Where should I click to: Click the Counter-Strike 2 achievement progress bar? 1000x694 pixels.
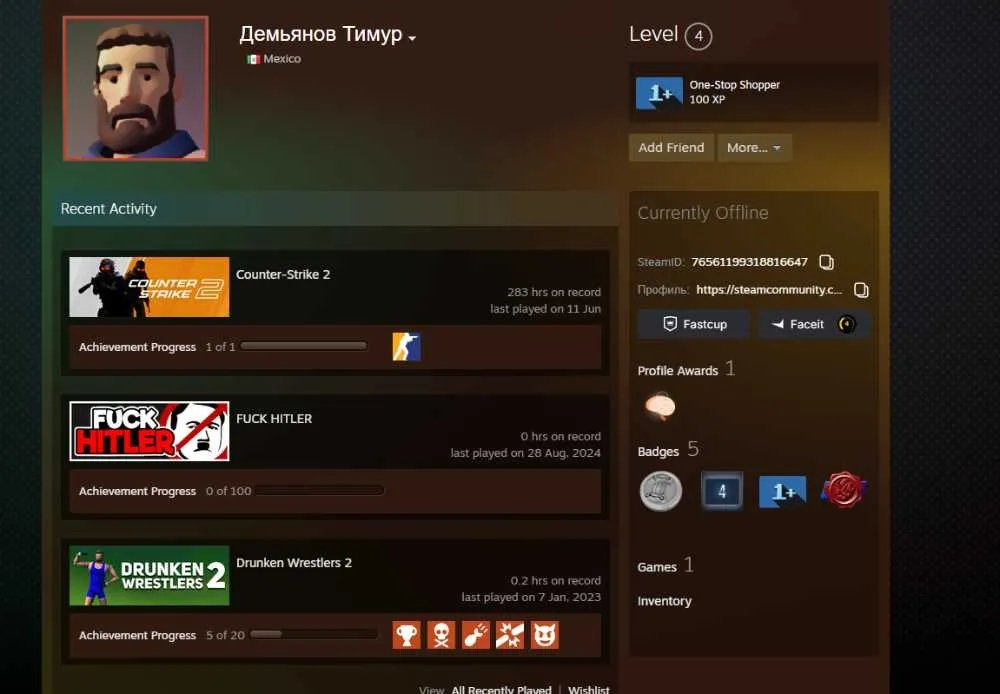[x=304, y=346]
